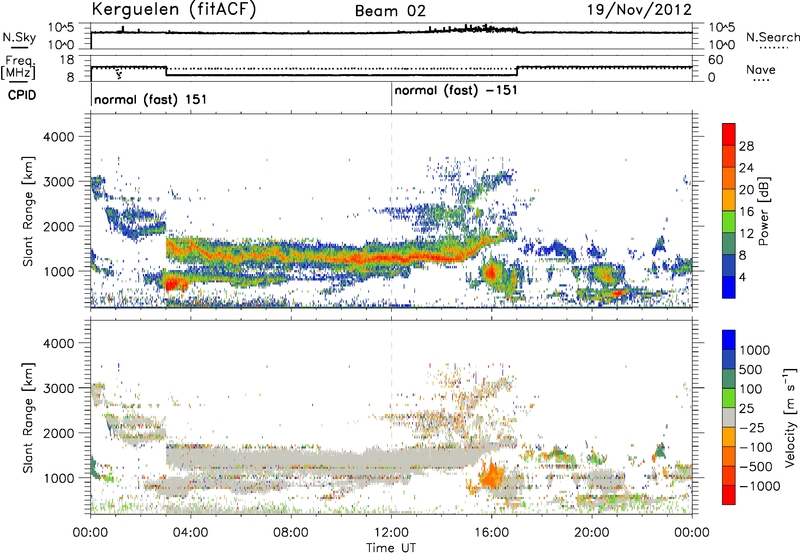Click the 'Kerguelen (fitACF)' title text
This screenshot has height=554, width=800.
click(173, 10)
